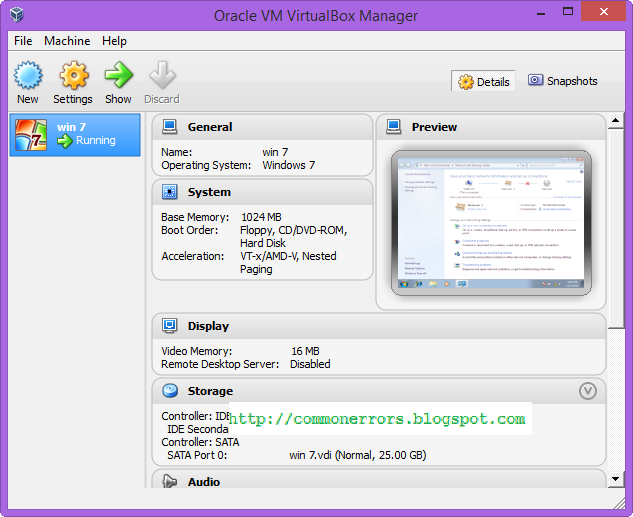Viewport: 633px width, 517px height.
Task: Select the win 7 virtual machine entry
Action: click(75, 135)
